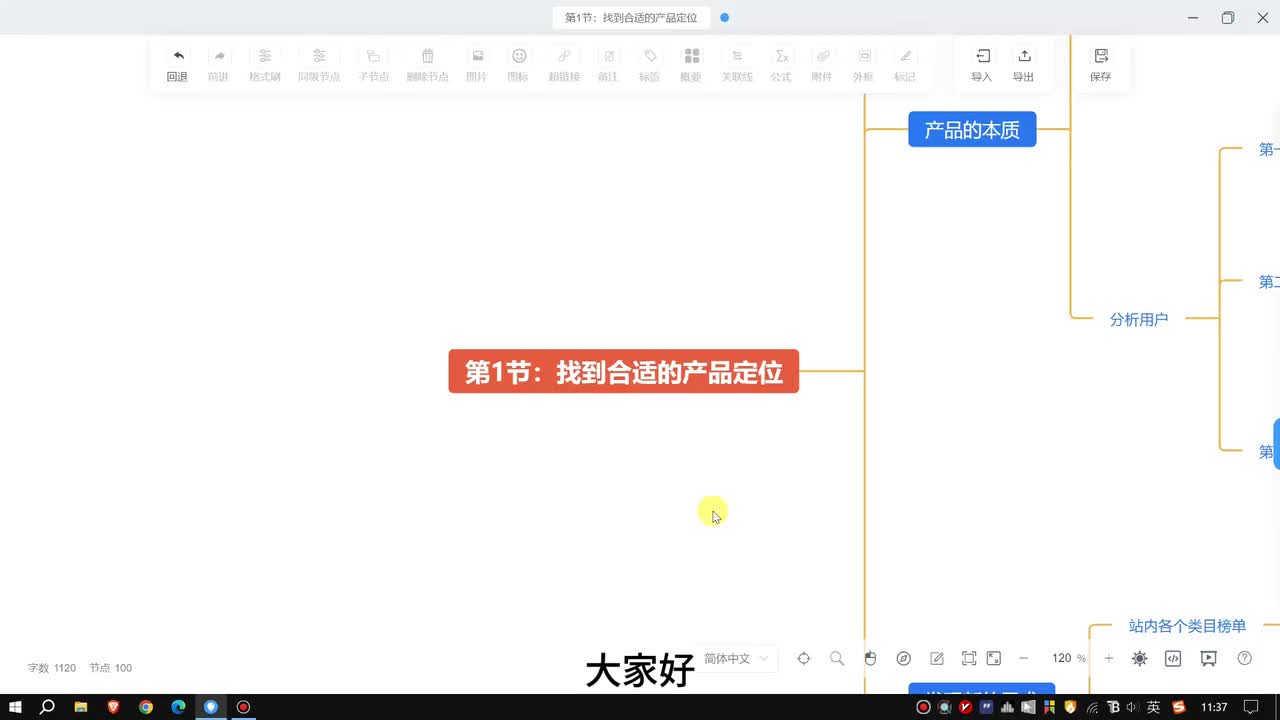Image resolution: width=1280 pixels, height=720 pixels.
Task: Click the screen recorder taskbar icon
Action: click(x=243, y=707)
